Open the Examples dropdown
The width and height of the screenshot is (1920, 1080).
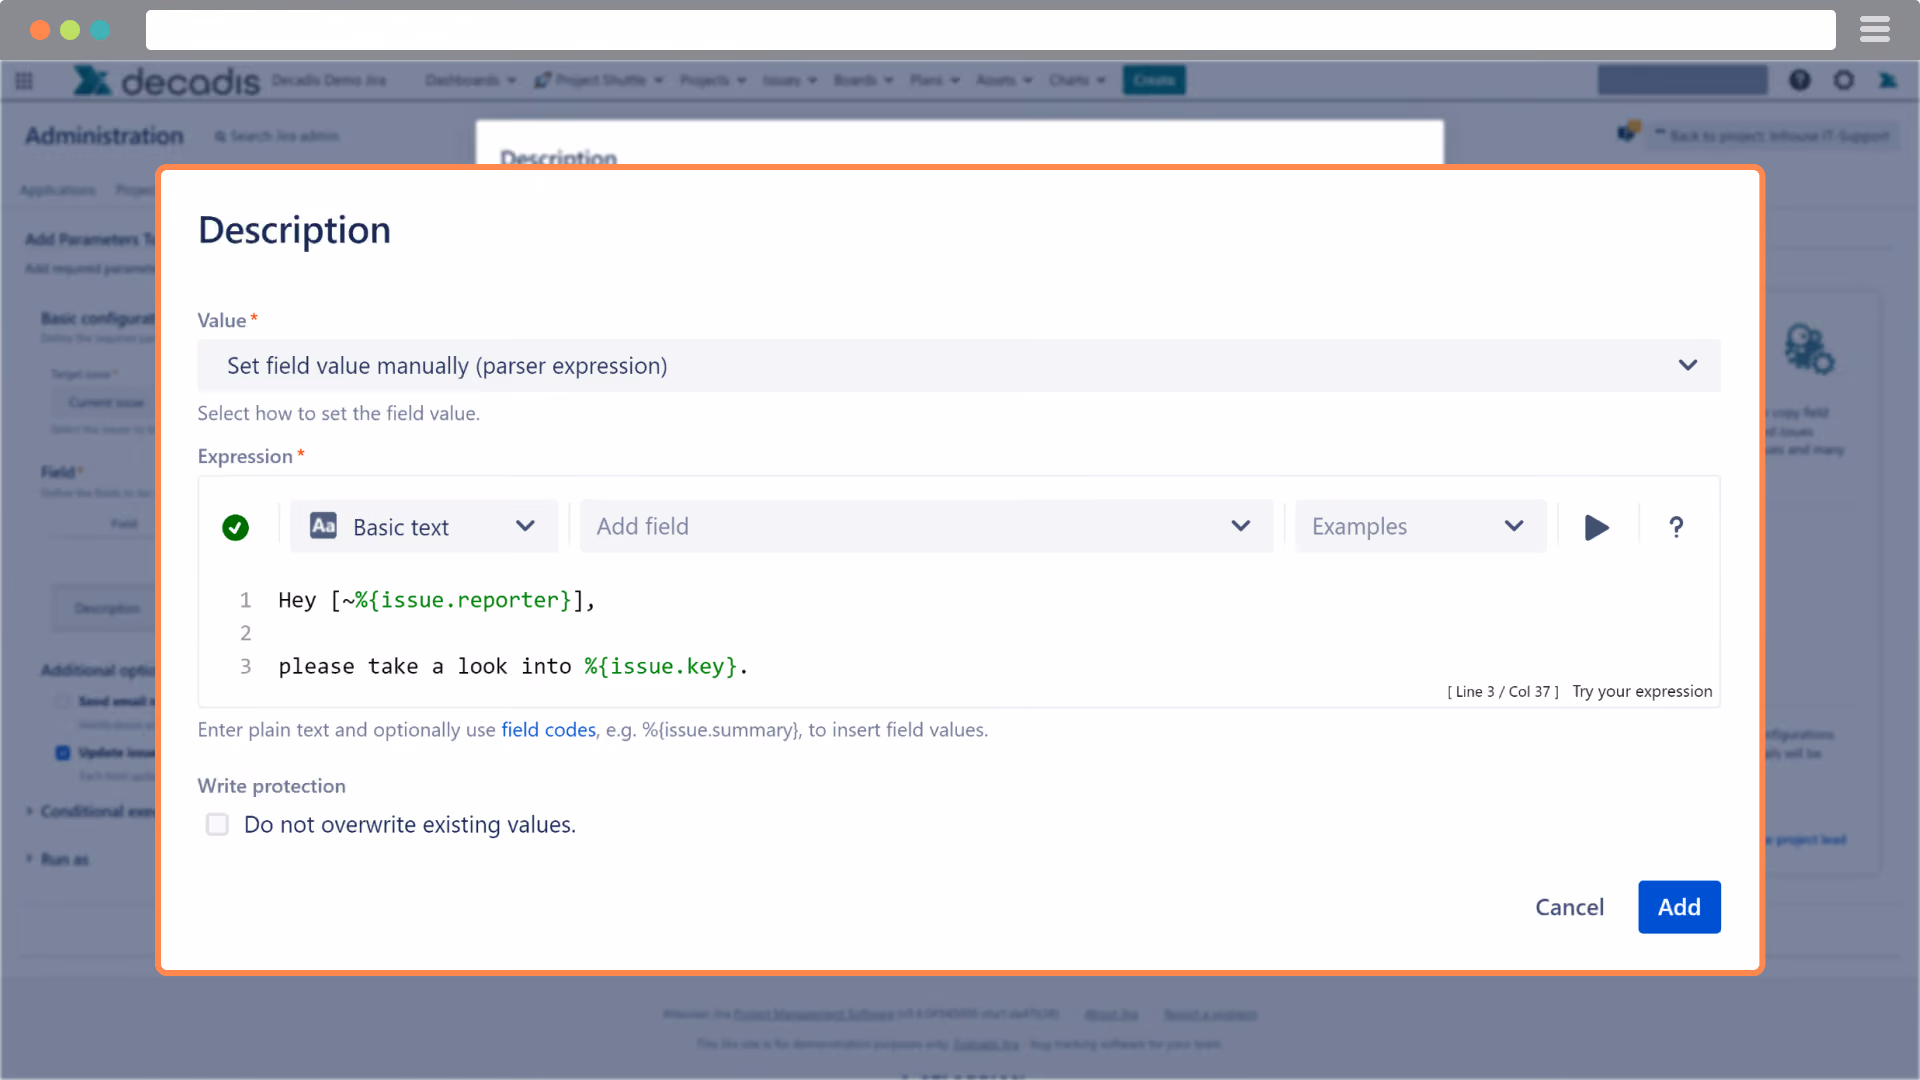(1420, 526)
